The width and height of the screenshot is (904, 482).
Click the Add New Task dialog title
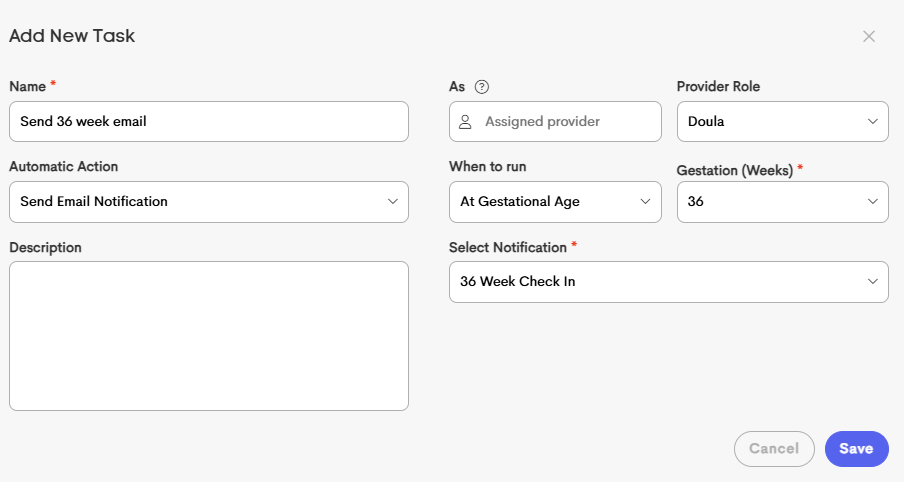[72, 36]
